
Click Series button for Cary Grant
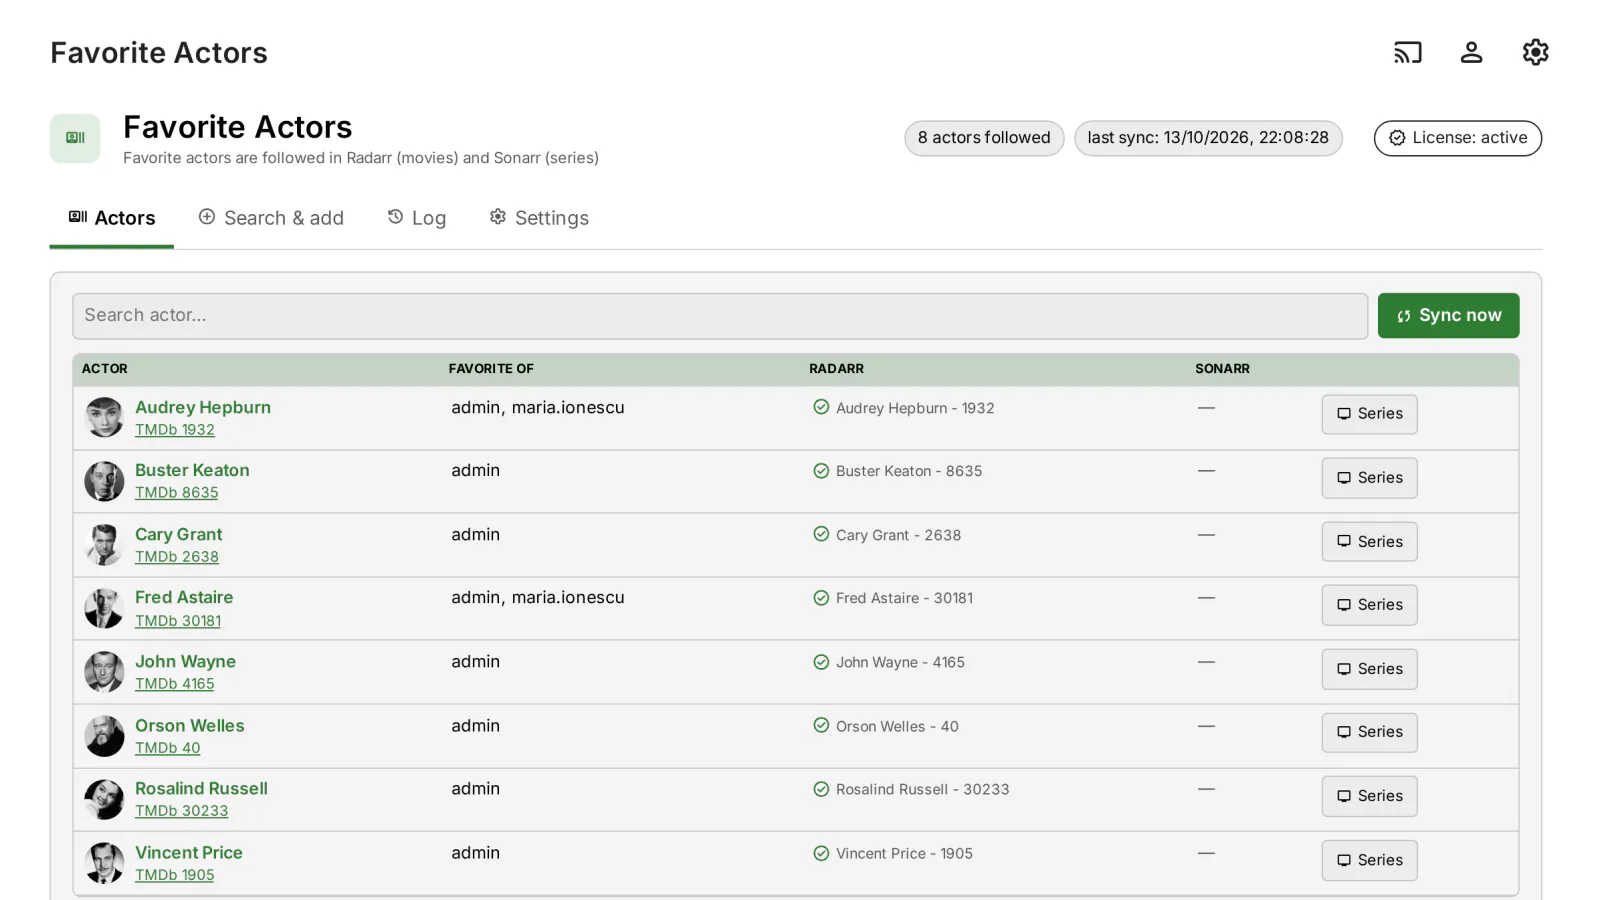(x=1369, y=541)
